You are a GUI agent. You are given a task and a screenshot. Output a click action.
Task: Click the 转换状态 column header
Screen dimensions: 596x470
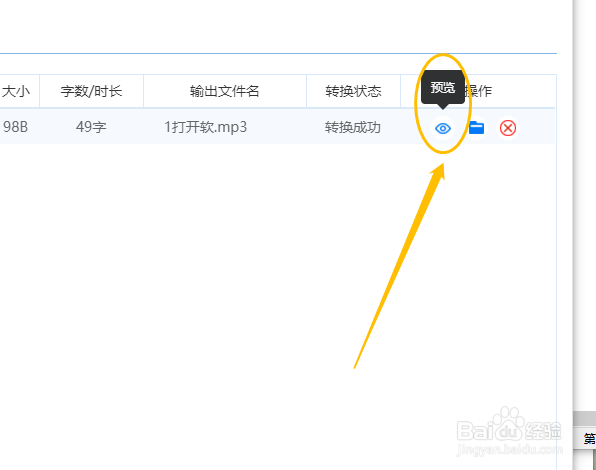point(353,91)
